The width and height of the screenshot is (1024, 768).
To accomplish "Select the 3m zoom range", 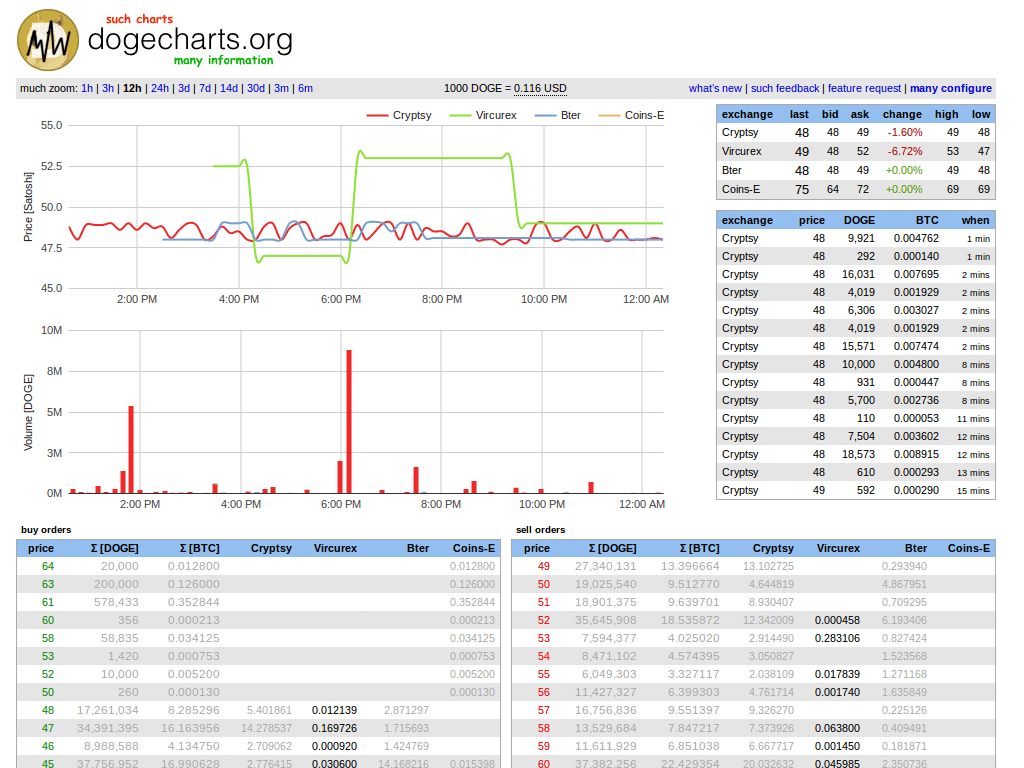I will 281,88.
